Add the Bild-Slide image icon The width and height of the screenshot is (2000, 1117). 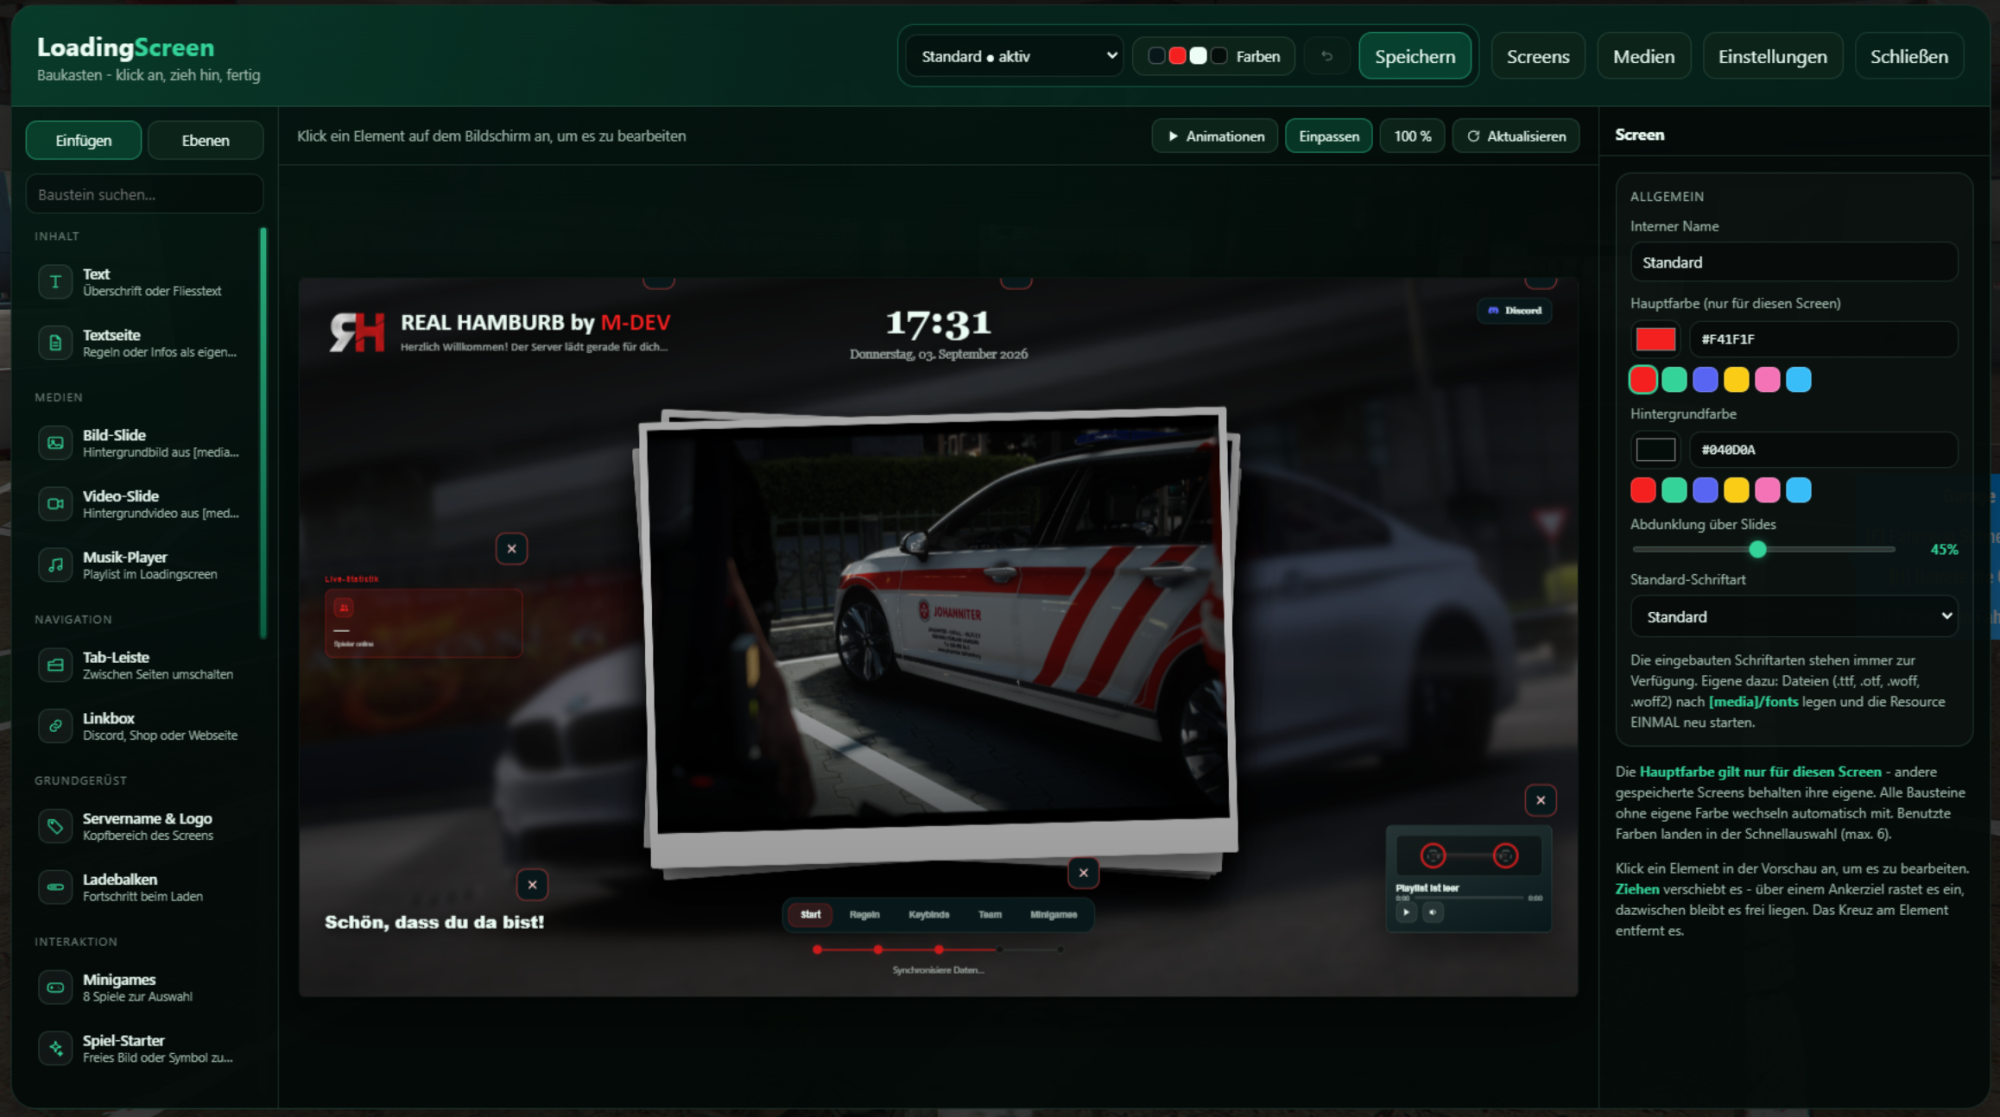[x=55, y=443]
